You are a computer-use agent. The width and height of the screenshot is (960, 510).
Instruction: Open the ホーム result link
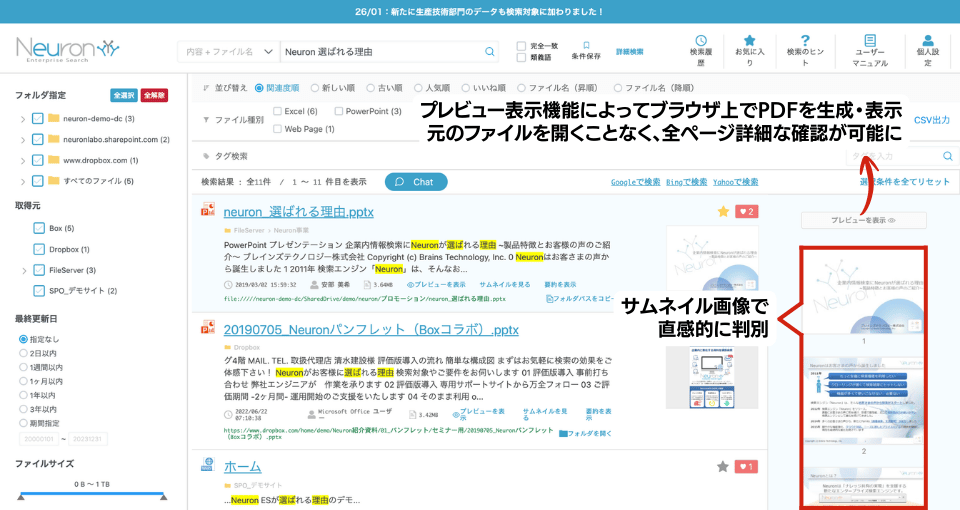point(242,467)
